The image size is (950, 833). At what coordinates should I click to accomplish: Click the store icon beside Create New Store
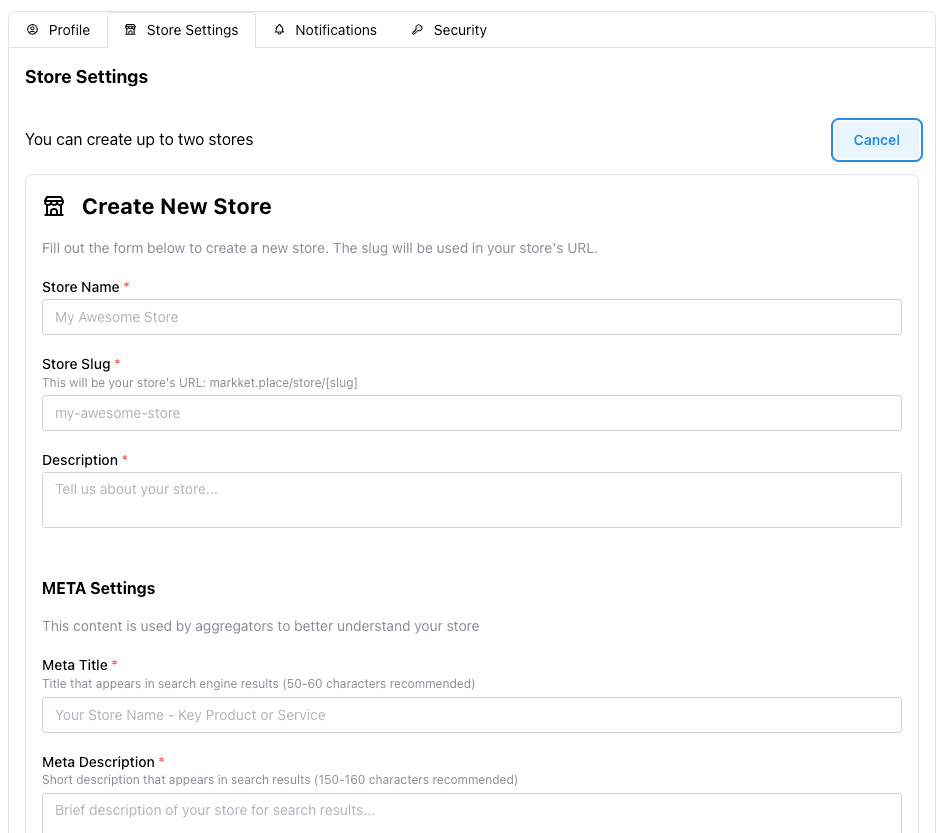pyautogui.click(x=54, y=206)
